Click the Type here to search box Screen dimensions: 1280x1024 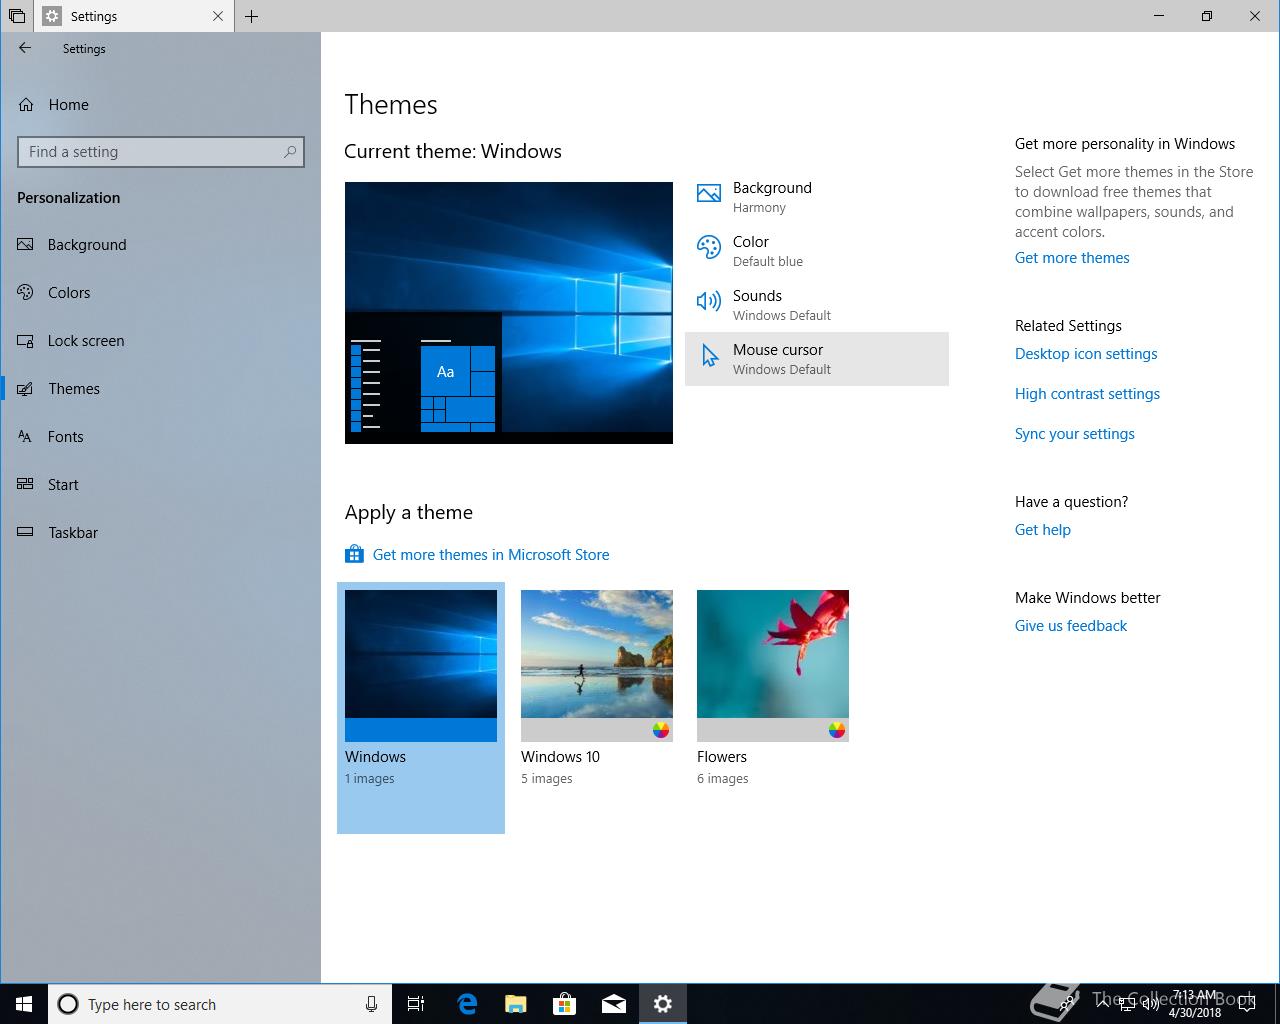click(220, 1004)
